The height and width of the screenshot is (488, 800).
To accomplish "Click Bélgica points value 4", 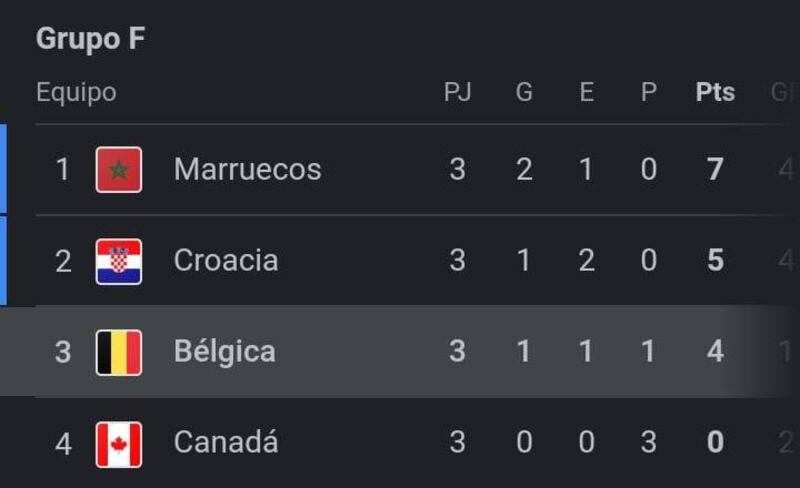I will (715, 352).
